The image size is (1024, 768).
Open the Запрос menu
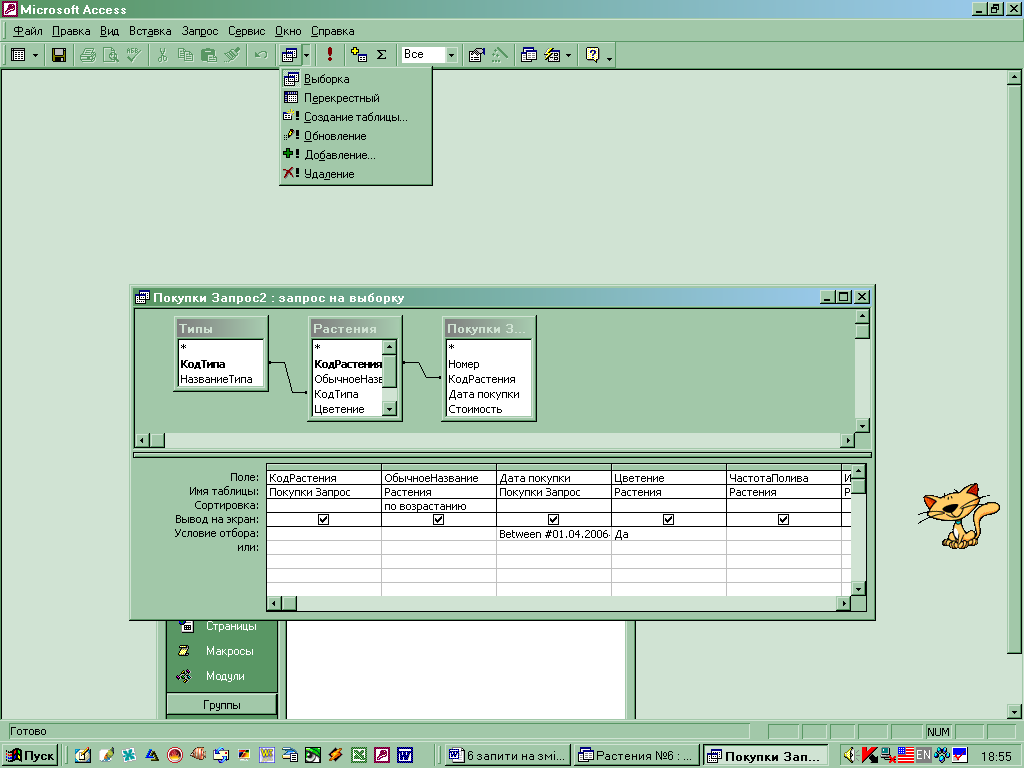(199, 31)
